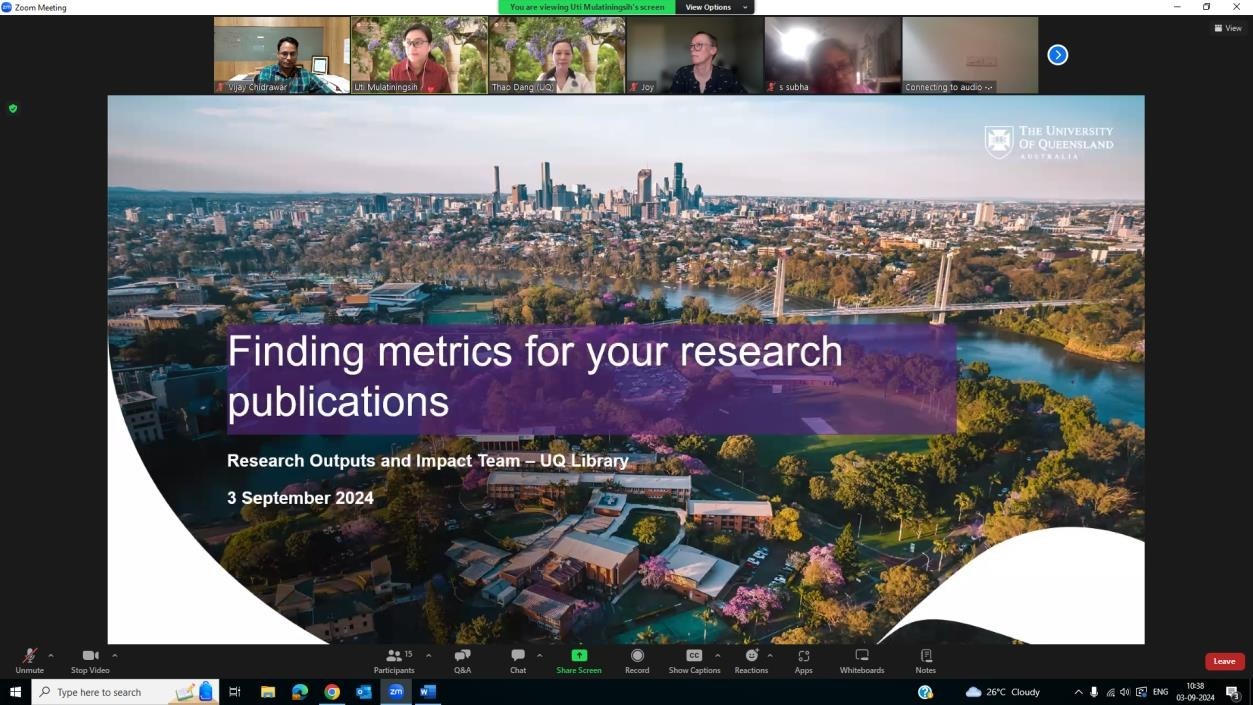This screenshot has width=1253, height=705.
Task: Expand the Participants options arrow
Action: point(429,656)
